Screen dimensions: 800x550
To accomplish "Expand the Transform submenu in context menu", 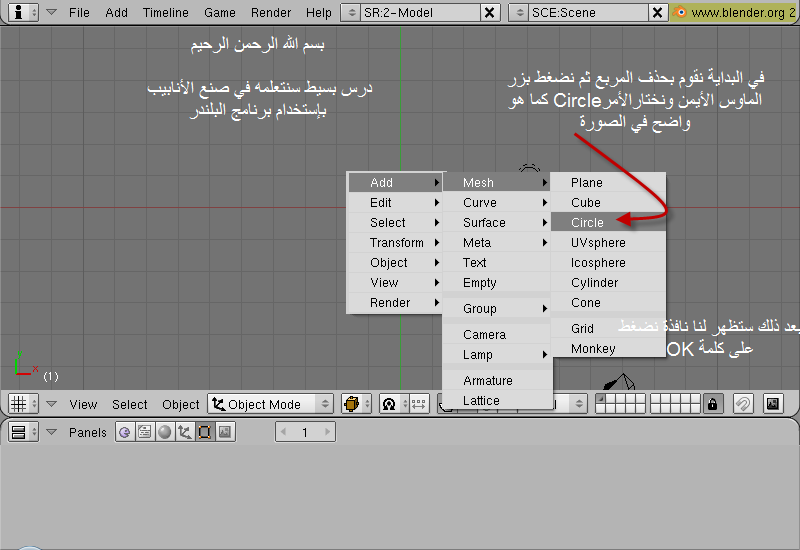I will 394,242.
